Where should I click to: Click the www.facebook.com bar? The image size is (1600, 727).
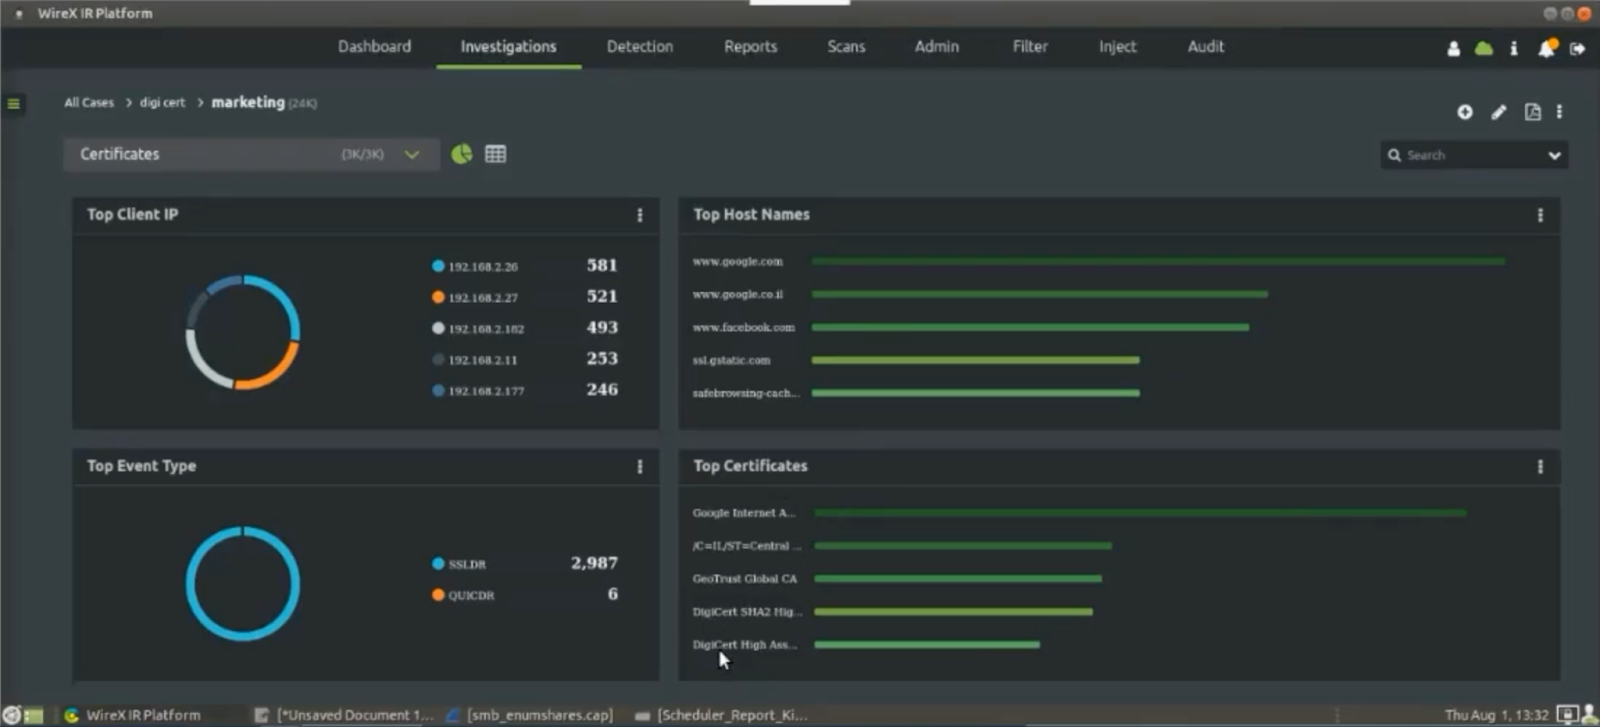[1030, 327]
